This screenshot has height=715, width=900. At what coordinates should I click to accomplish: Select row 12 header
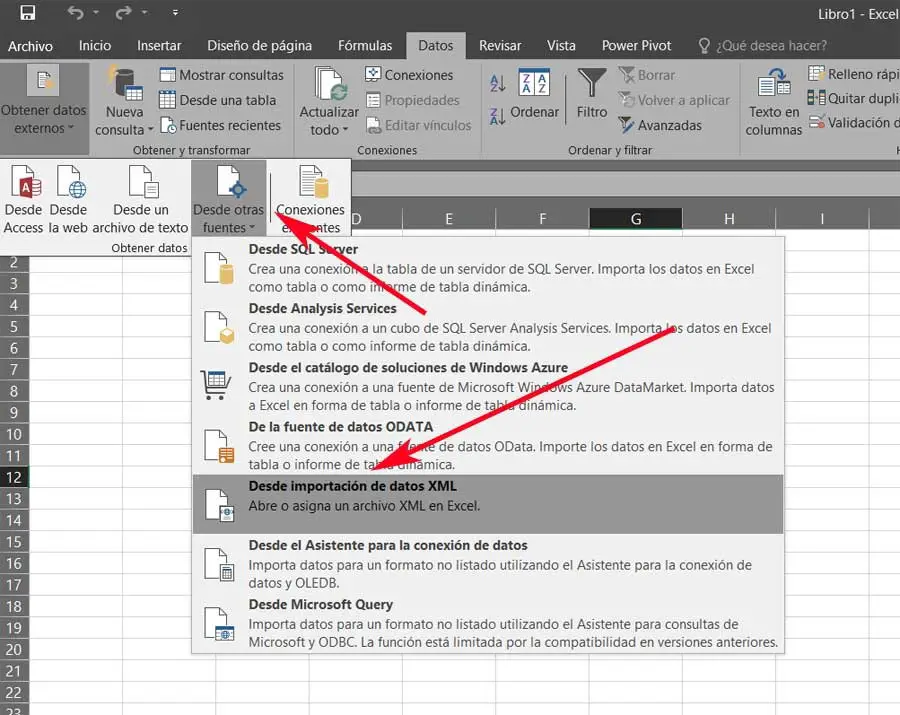(14, 477)
